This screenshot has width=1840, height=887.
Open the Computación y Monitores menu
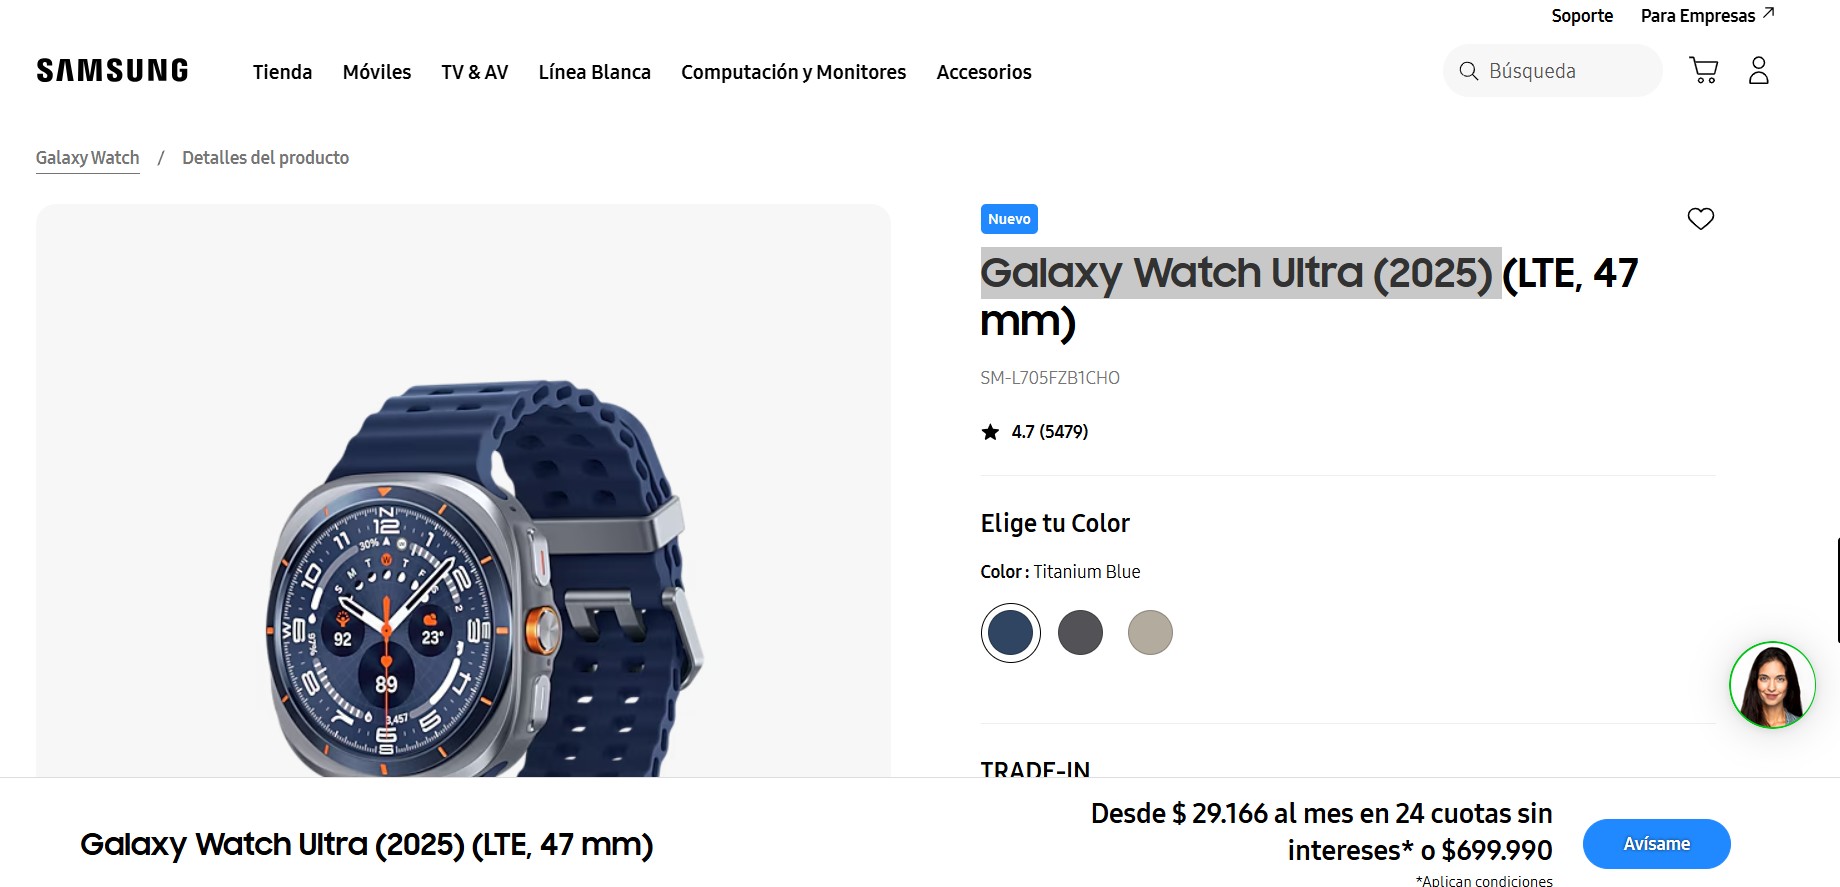tap(793, 72)
